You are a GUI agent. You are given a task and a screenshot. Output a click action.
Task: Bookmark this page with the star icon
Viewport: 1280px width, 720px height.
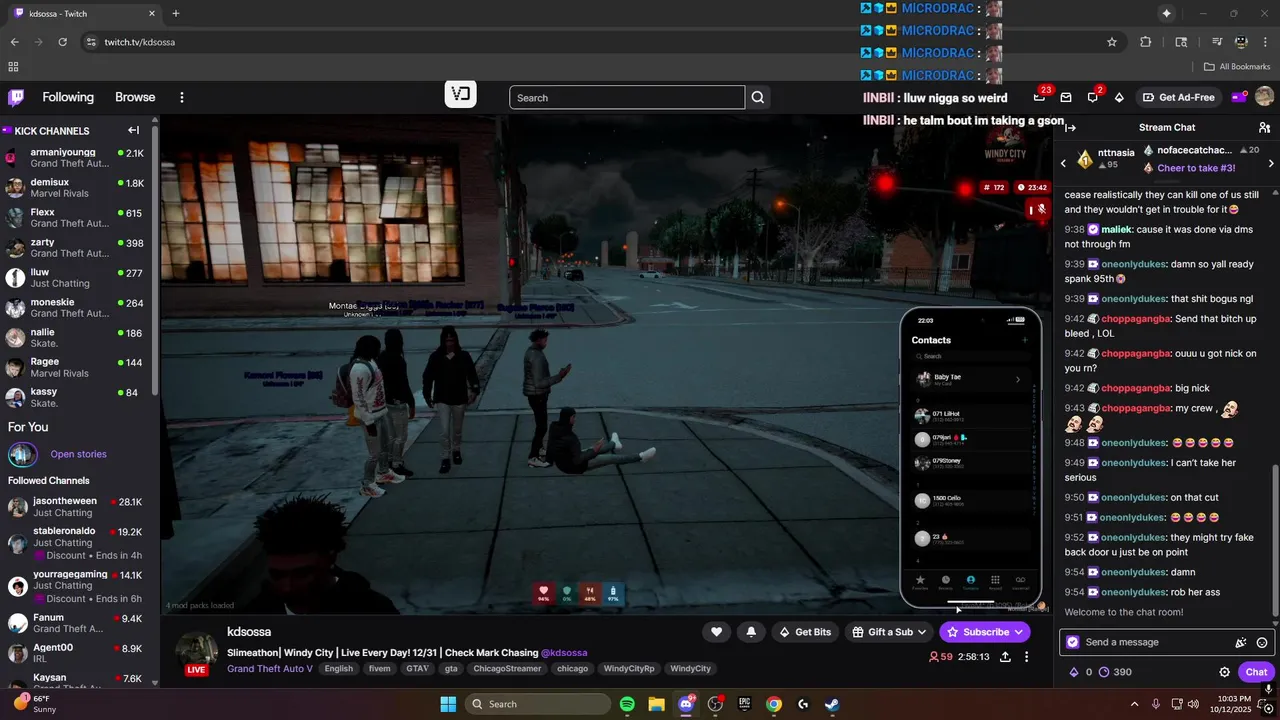pyautogui.click(x=1111, y=42)
